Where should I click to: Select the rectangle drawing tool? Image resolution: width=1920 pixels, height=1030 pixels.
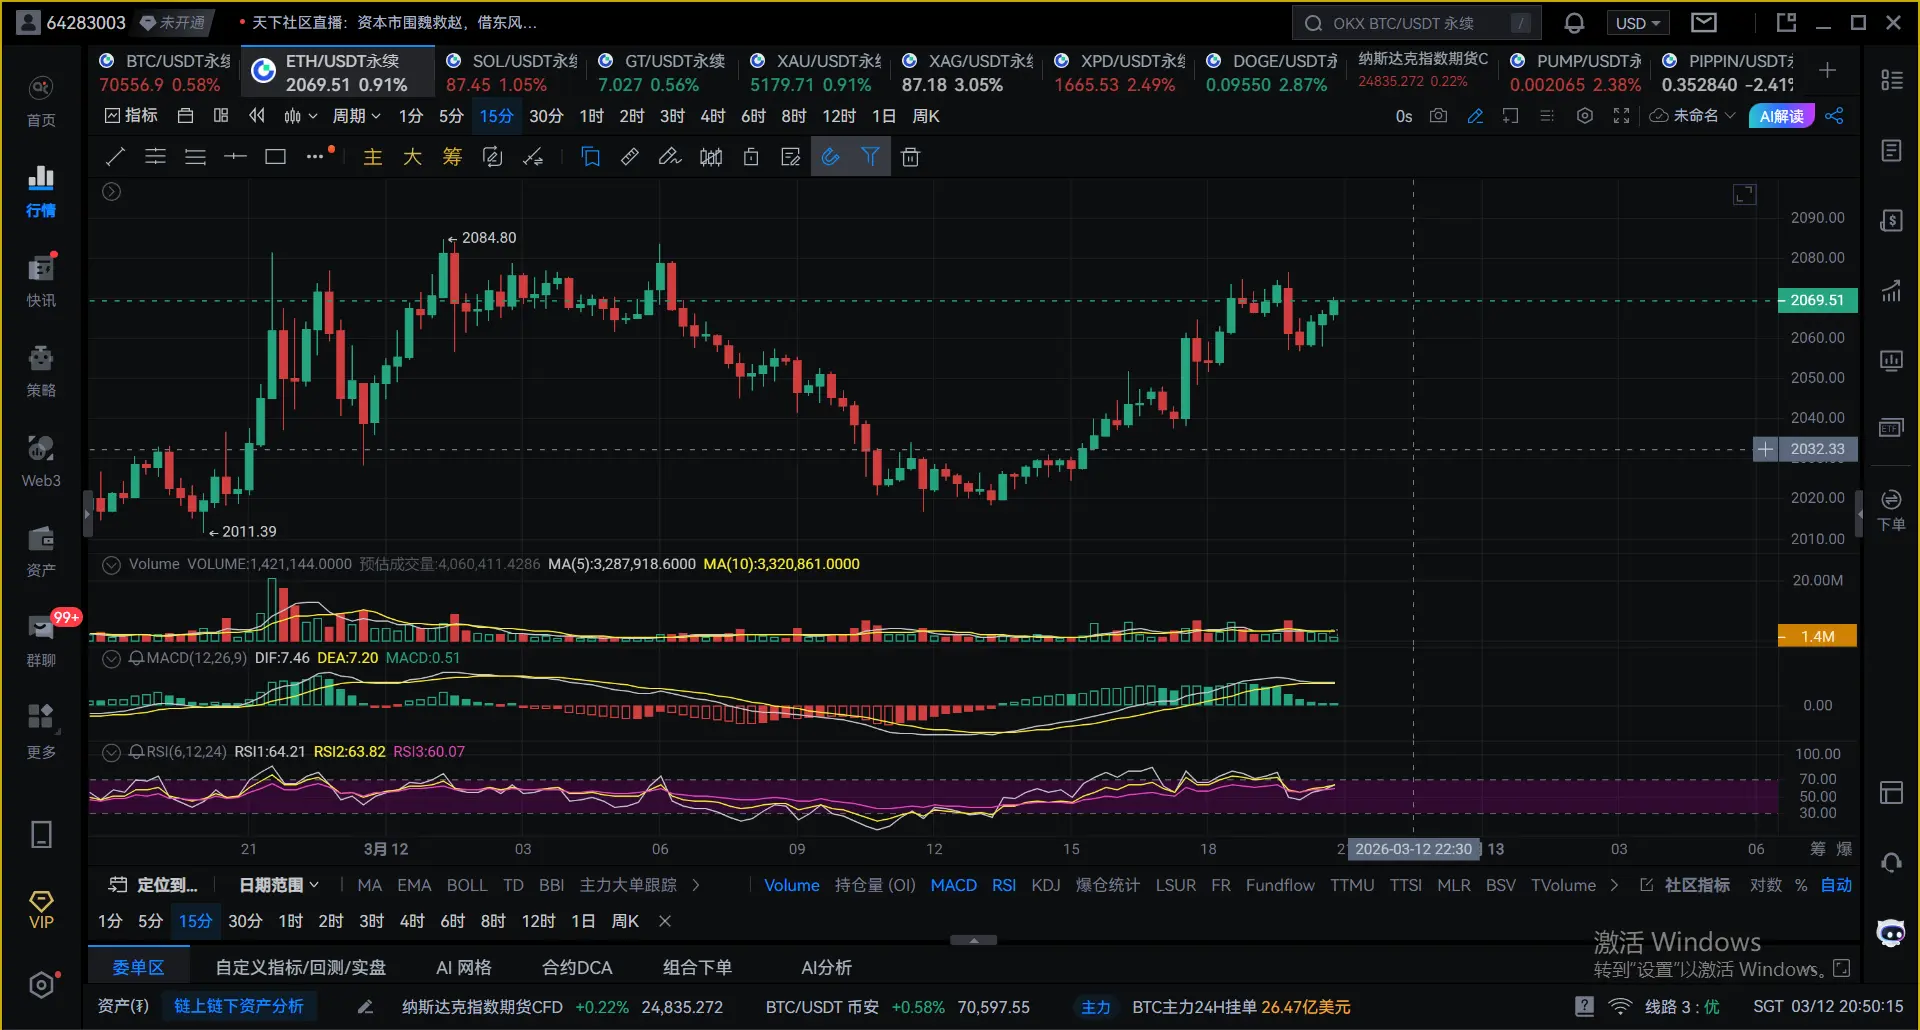pos(275,157)
